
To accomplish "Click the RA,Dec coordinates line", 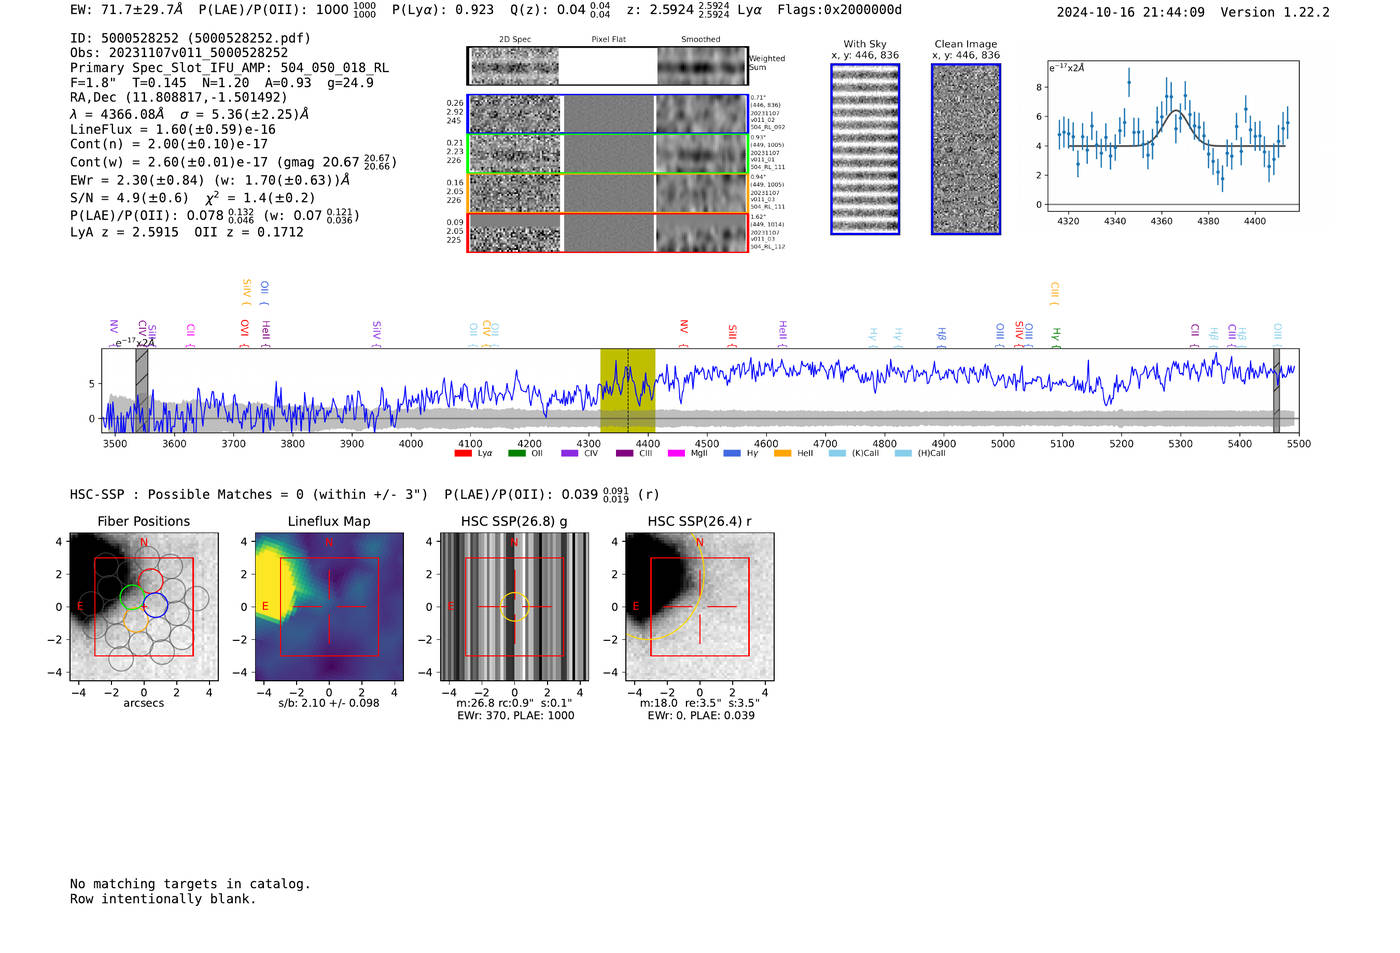I will tap(178, 97).
